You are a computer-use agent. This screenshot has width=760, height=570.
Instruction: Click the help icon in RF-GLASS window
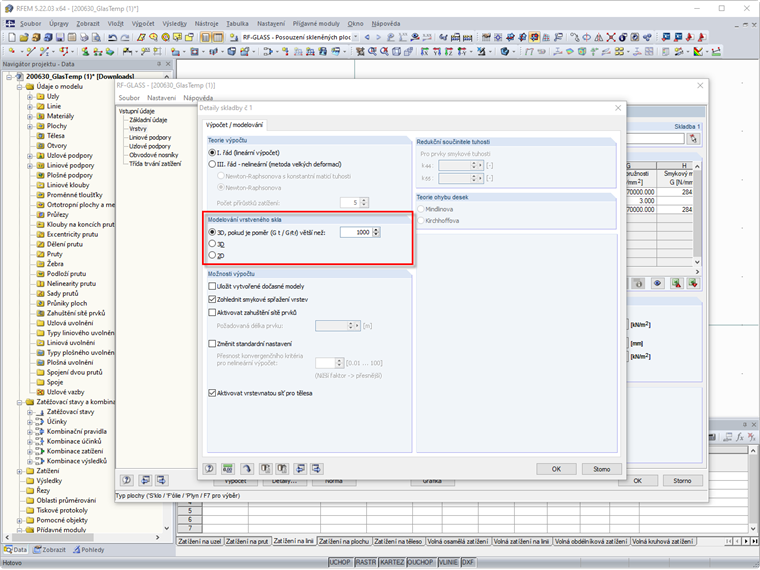click(x=127, y=480)
